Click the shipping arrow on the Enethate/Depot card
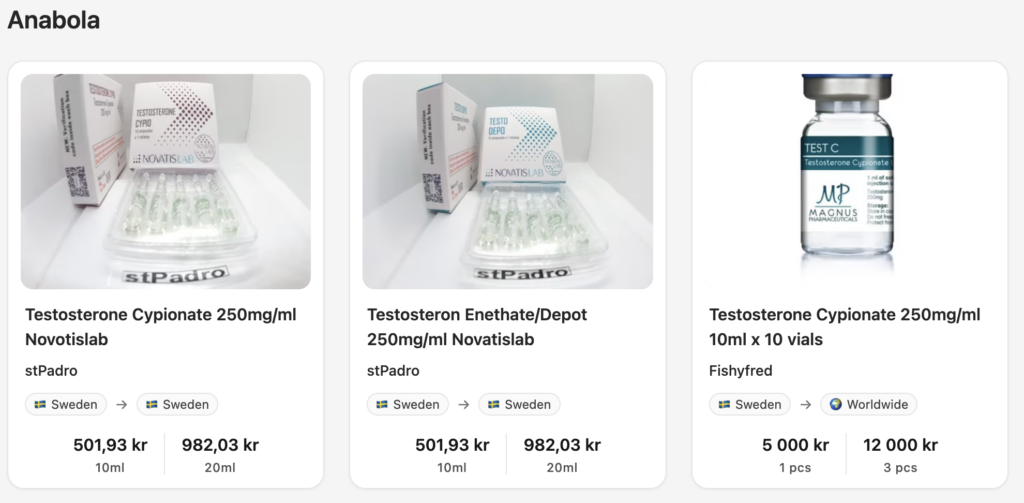 tap(464, 405)
